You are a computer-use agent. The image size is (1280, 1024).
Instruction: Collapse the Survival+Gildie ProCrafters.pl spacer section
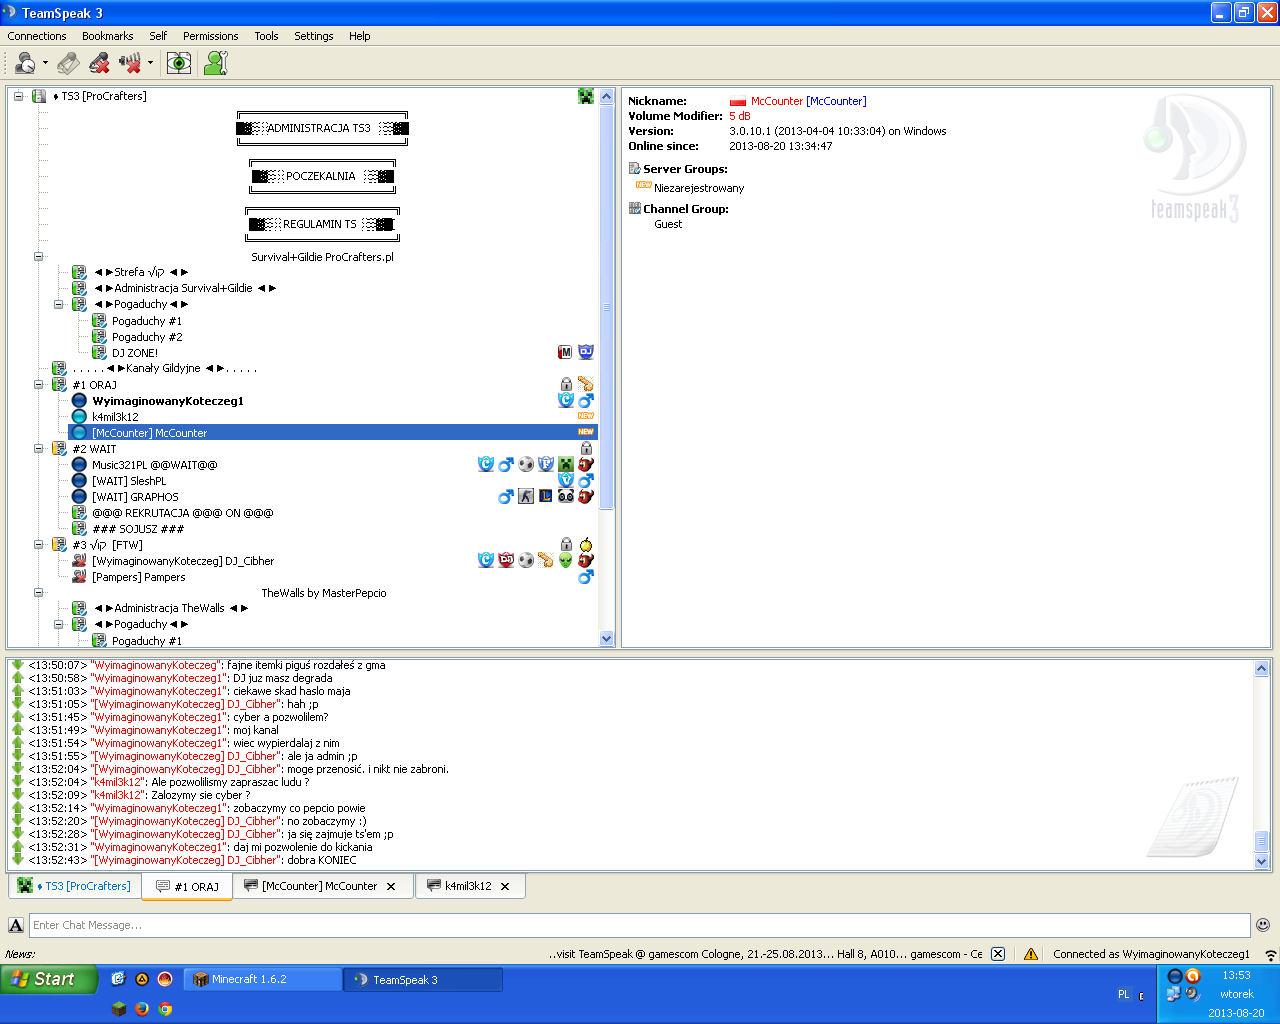click(x=39, y=257)
